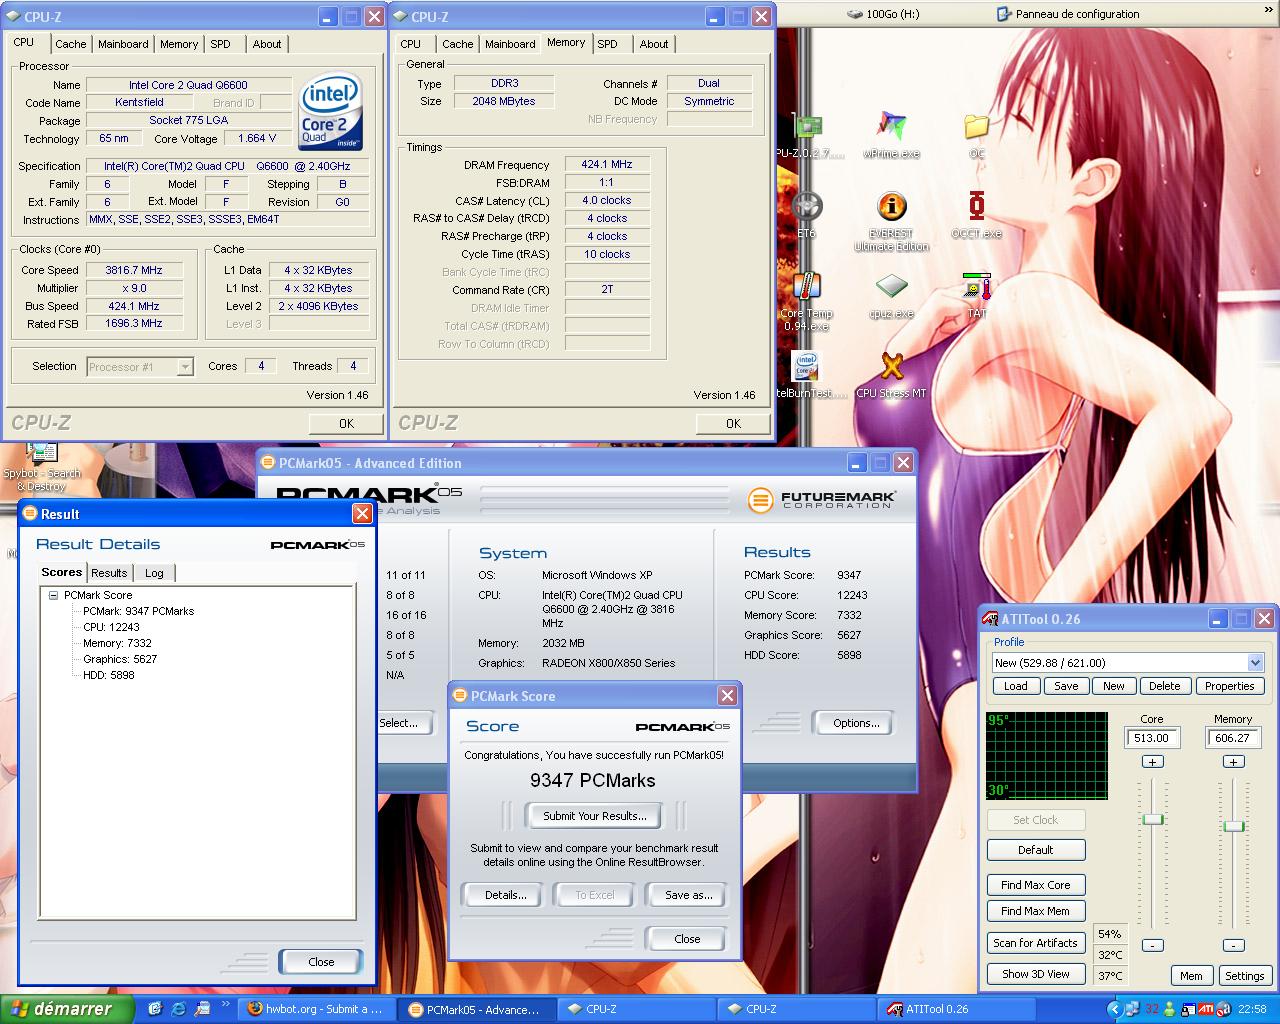This screenshot has width=1280, height=1024.
Task: Click Show 3D View in ATITool
Action: point(1035,974)
